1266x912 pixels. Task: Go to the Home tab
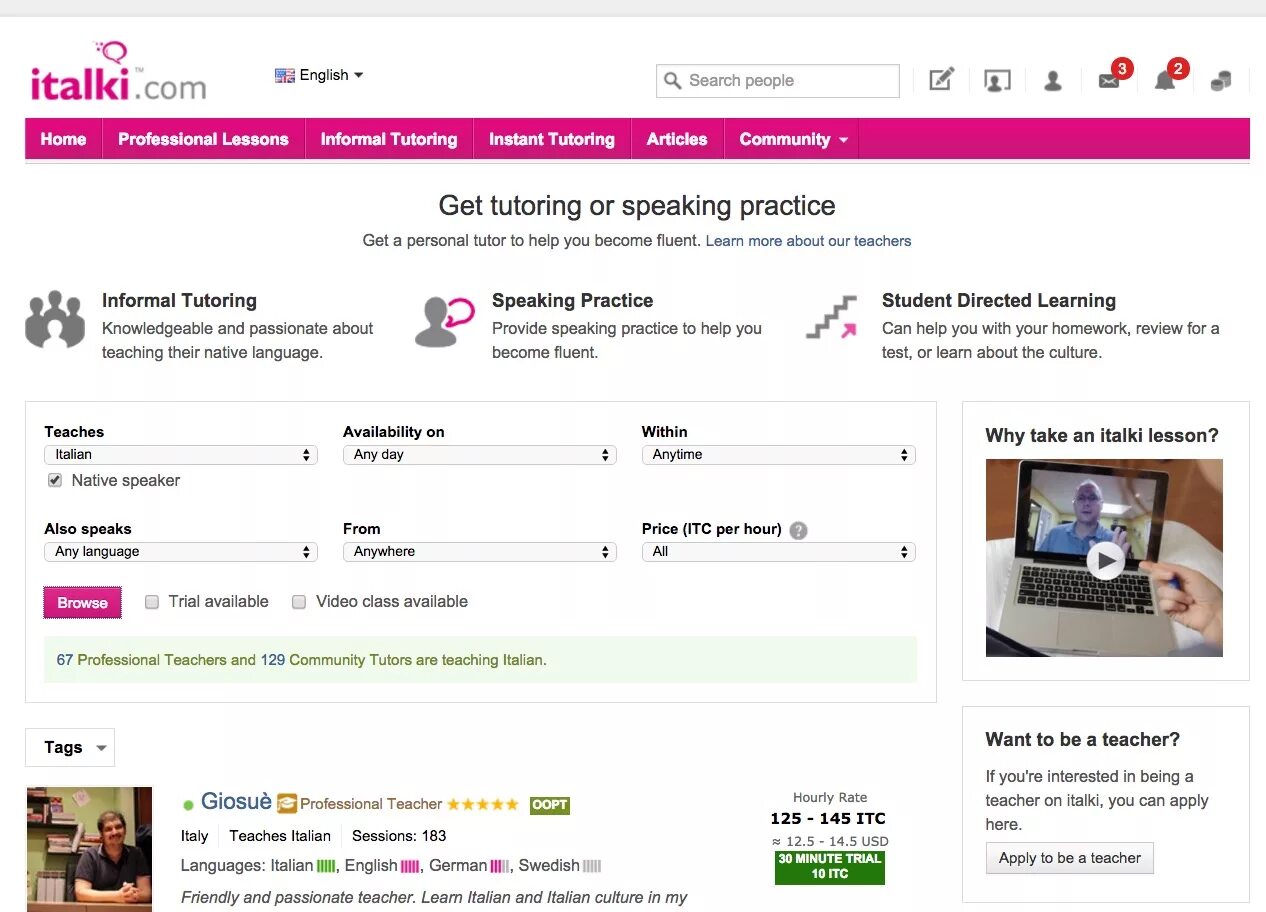tap(63, 139)
